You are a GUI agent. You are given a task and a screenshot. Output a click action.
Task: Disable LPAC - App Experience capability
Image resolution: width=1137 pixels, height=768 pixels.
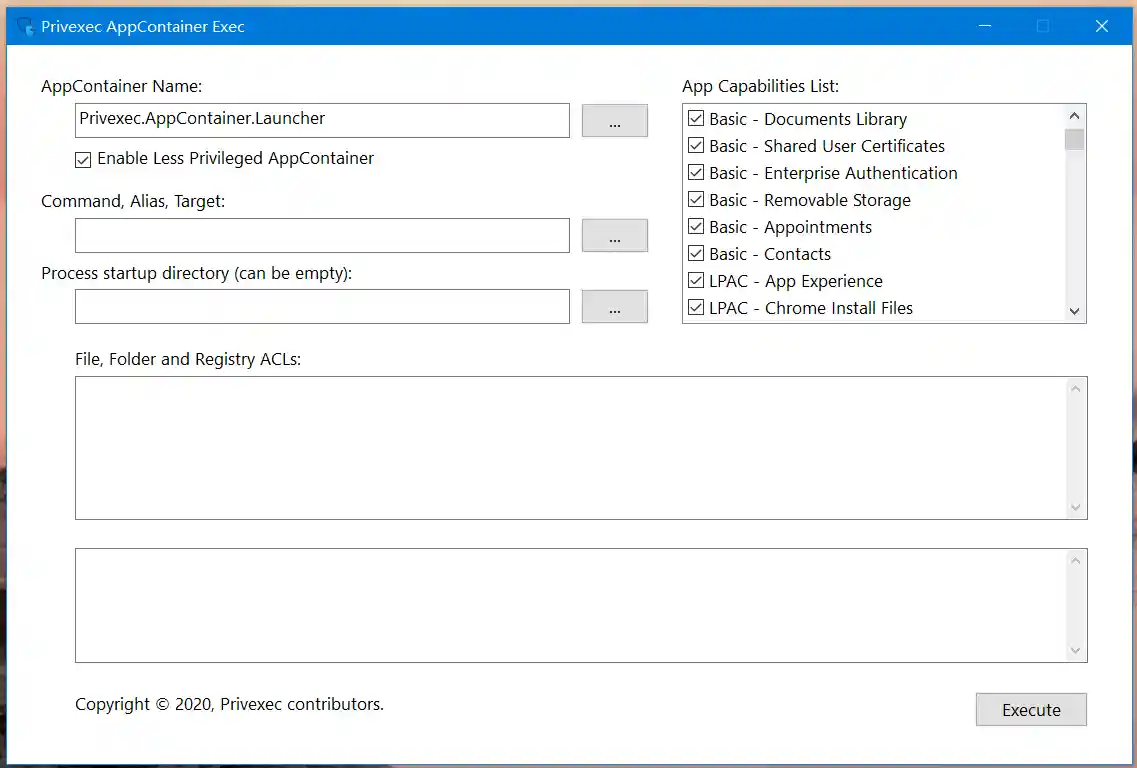(695, 280)
